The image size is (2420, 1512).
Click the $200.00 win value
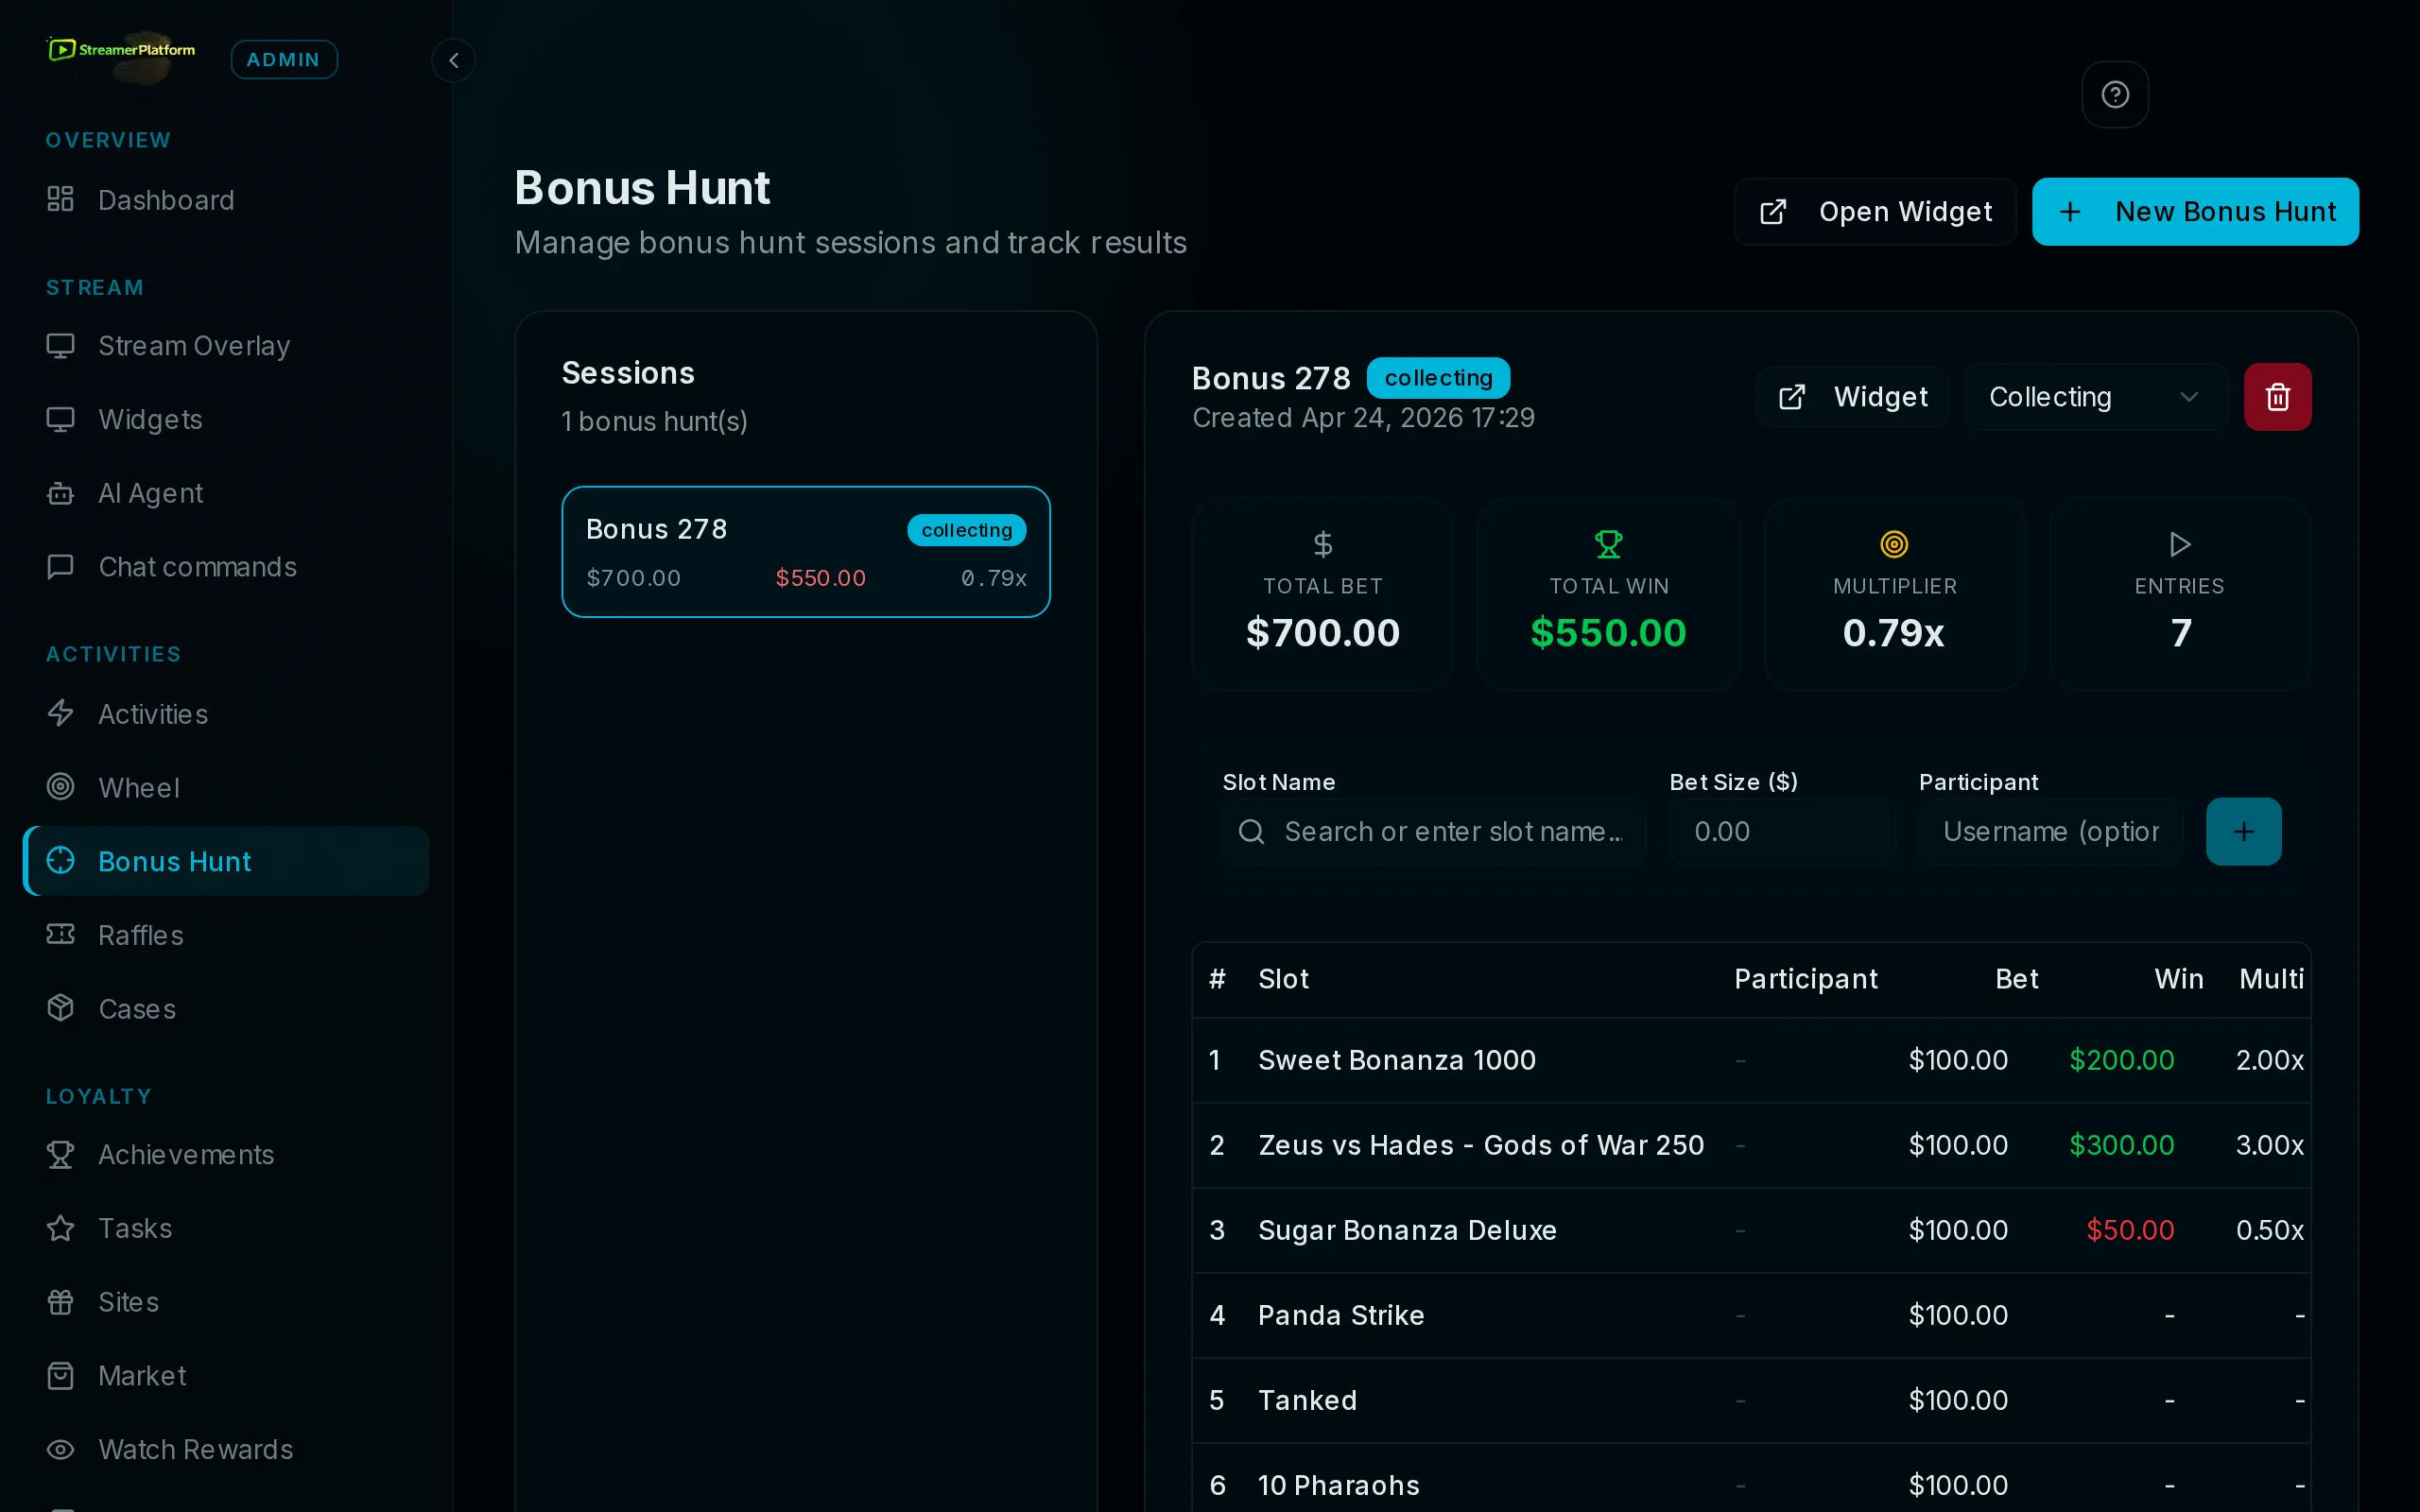pyautogui.click(x=2121, y=1060)
